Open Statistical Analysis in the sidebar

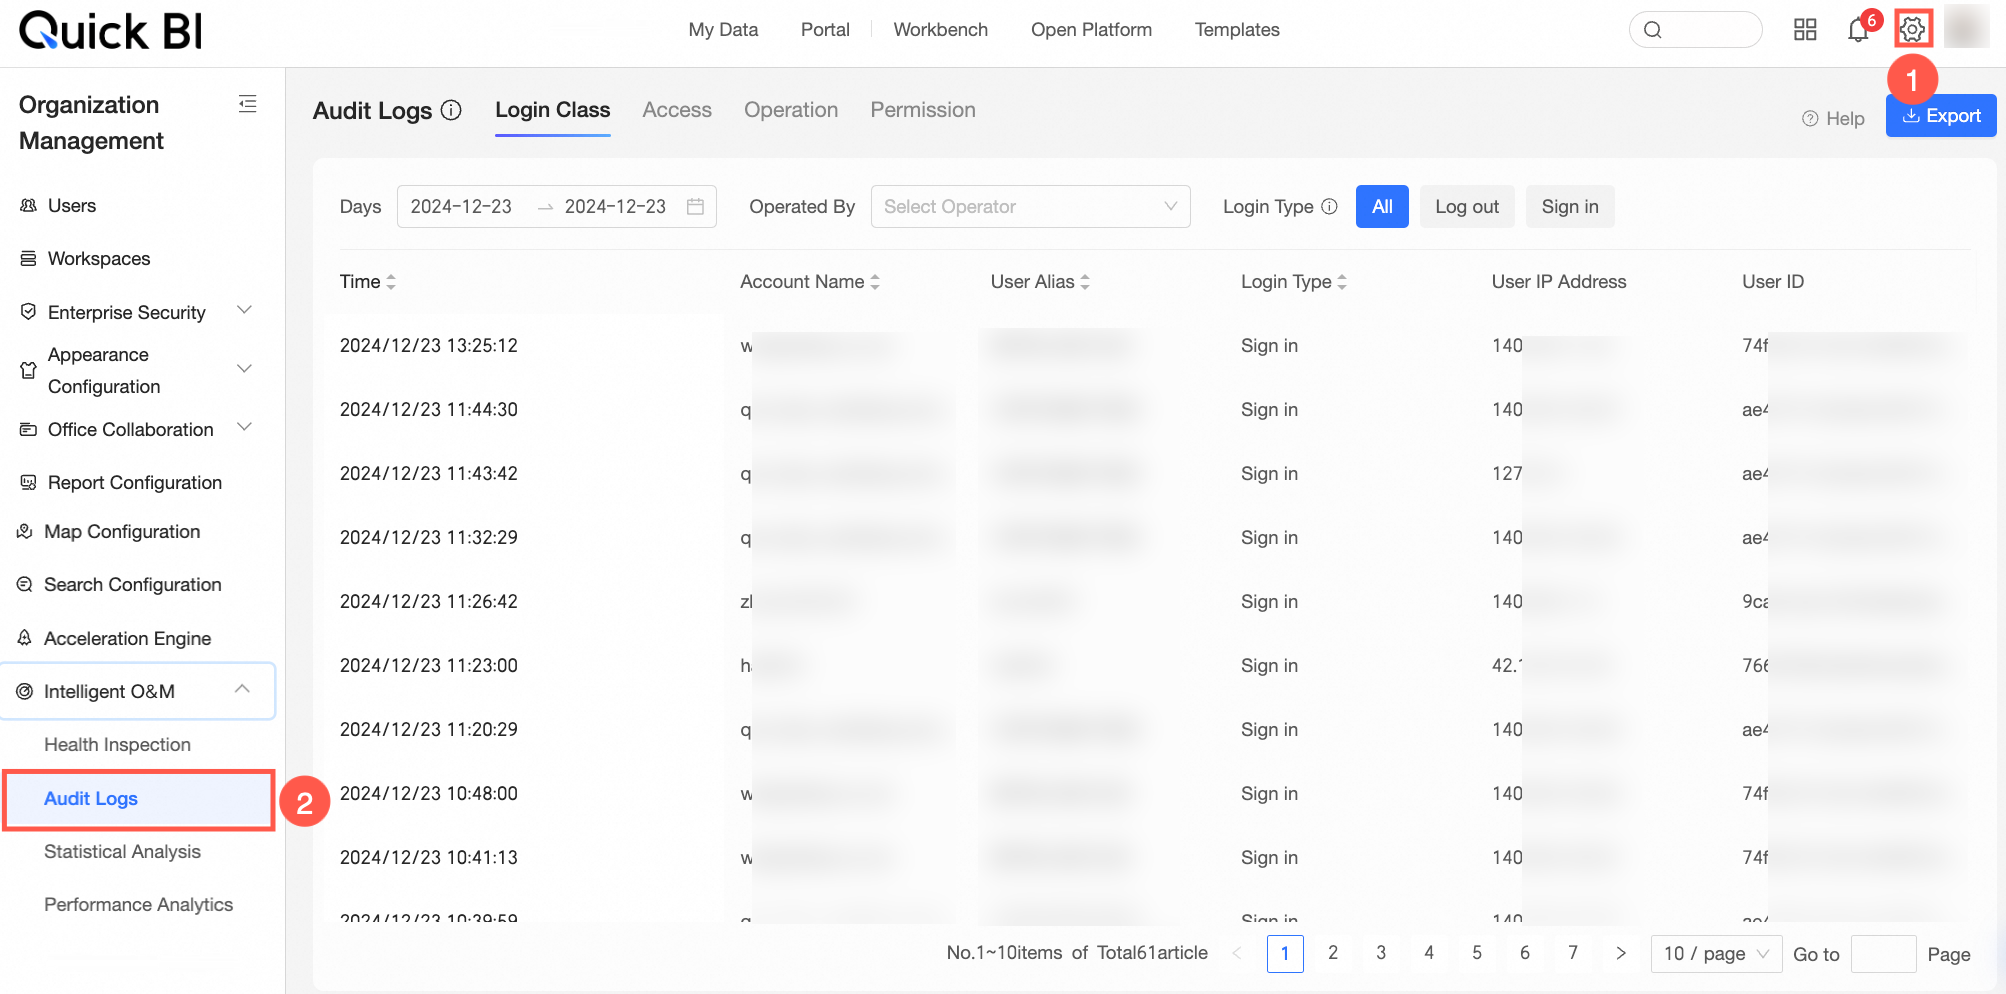click(x=122, y=851)
